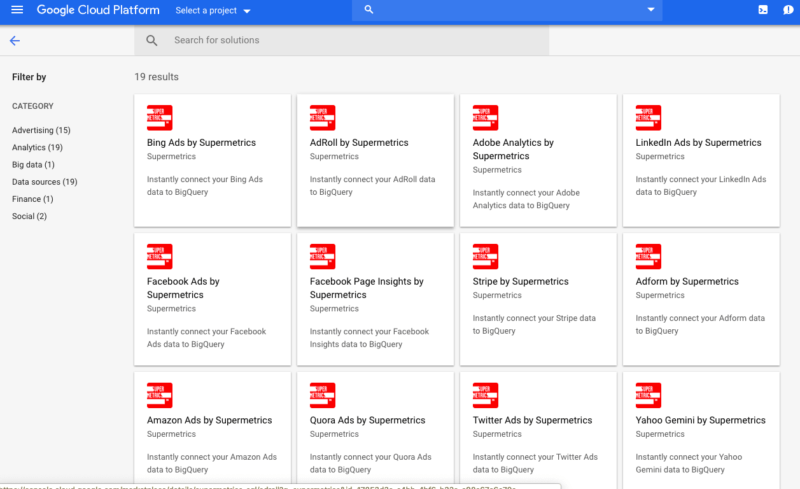The image size is (800, 489).
Task: Click 'Instantly connect your Stripe data' description
Action: click(534, 325)
